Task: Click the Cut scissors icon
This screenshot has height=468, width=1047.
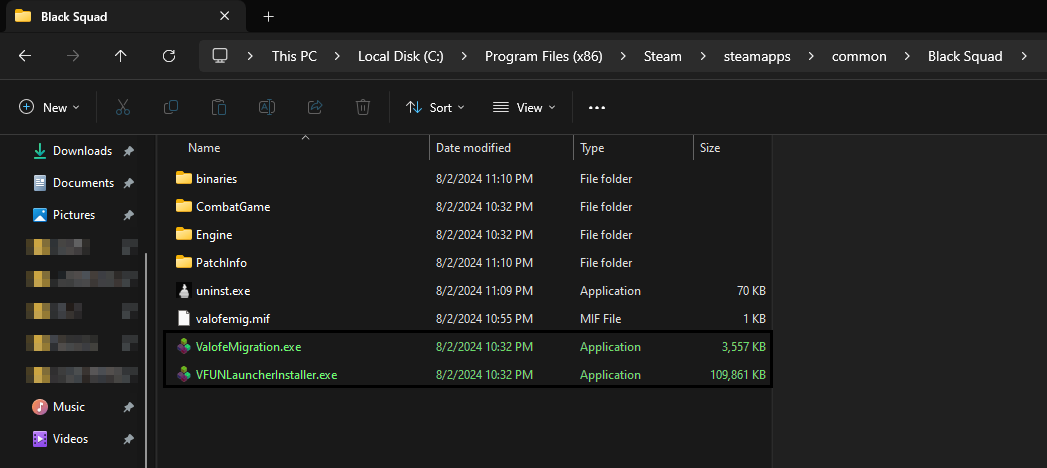Action: coord(123,107)
